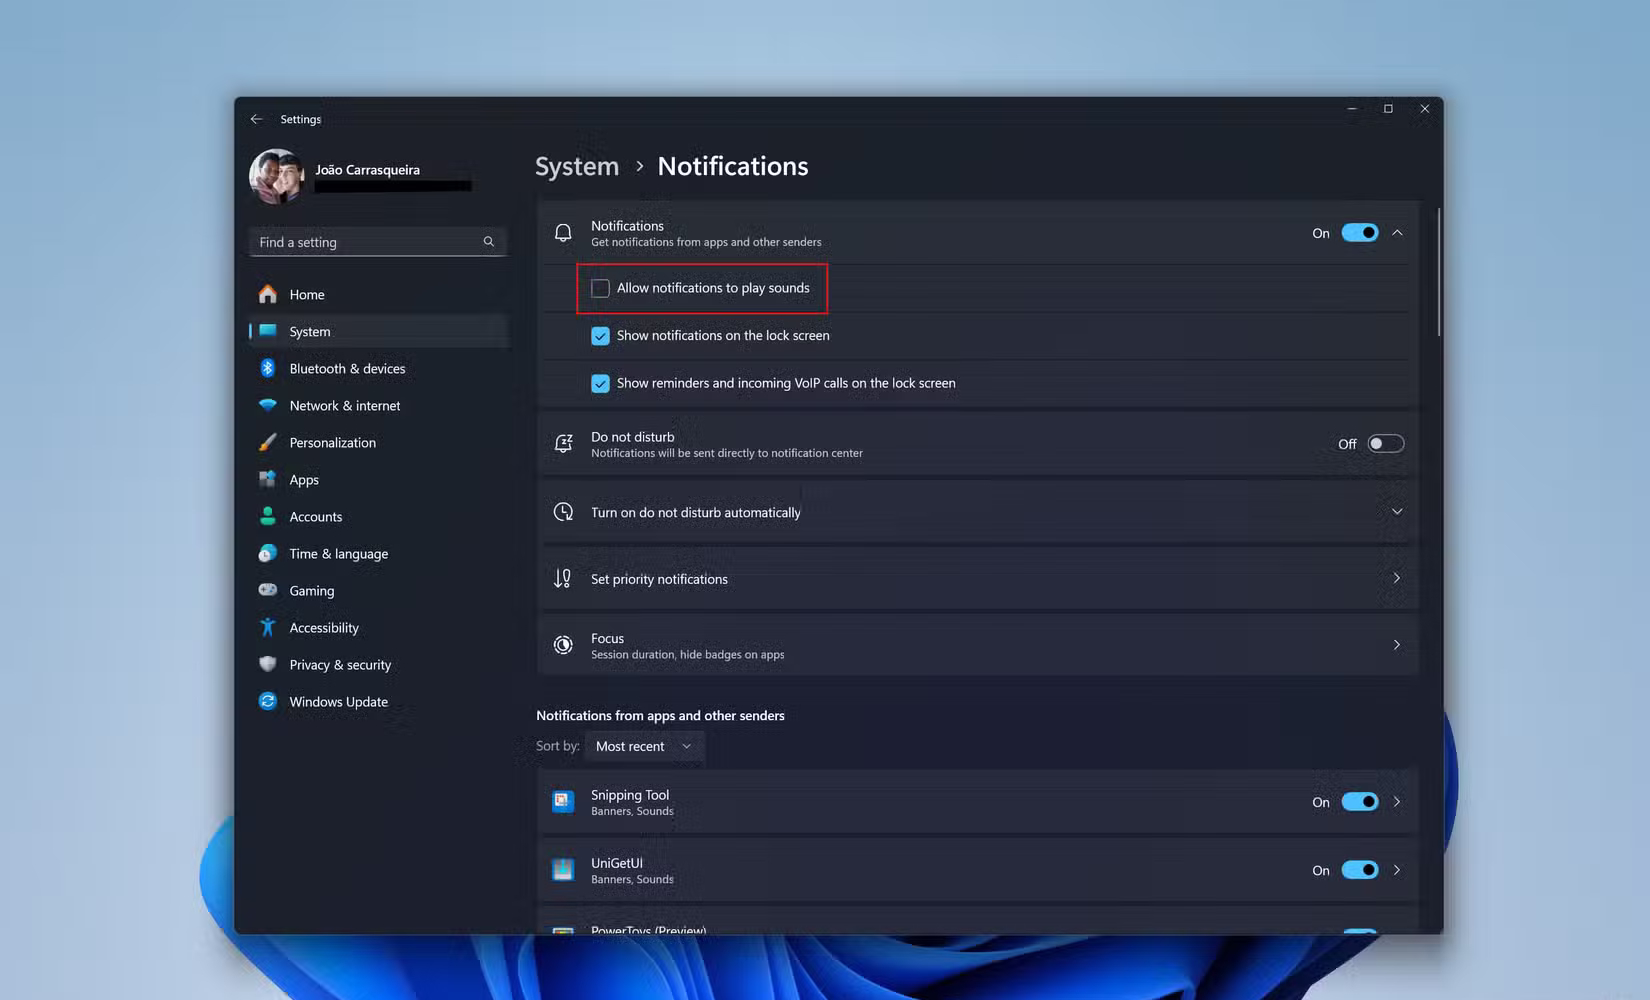Open Personalization in the sidebar
1650x1000 pixels.
click(x=332, y=442)
